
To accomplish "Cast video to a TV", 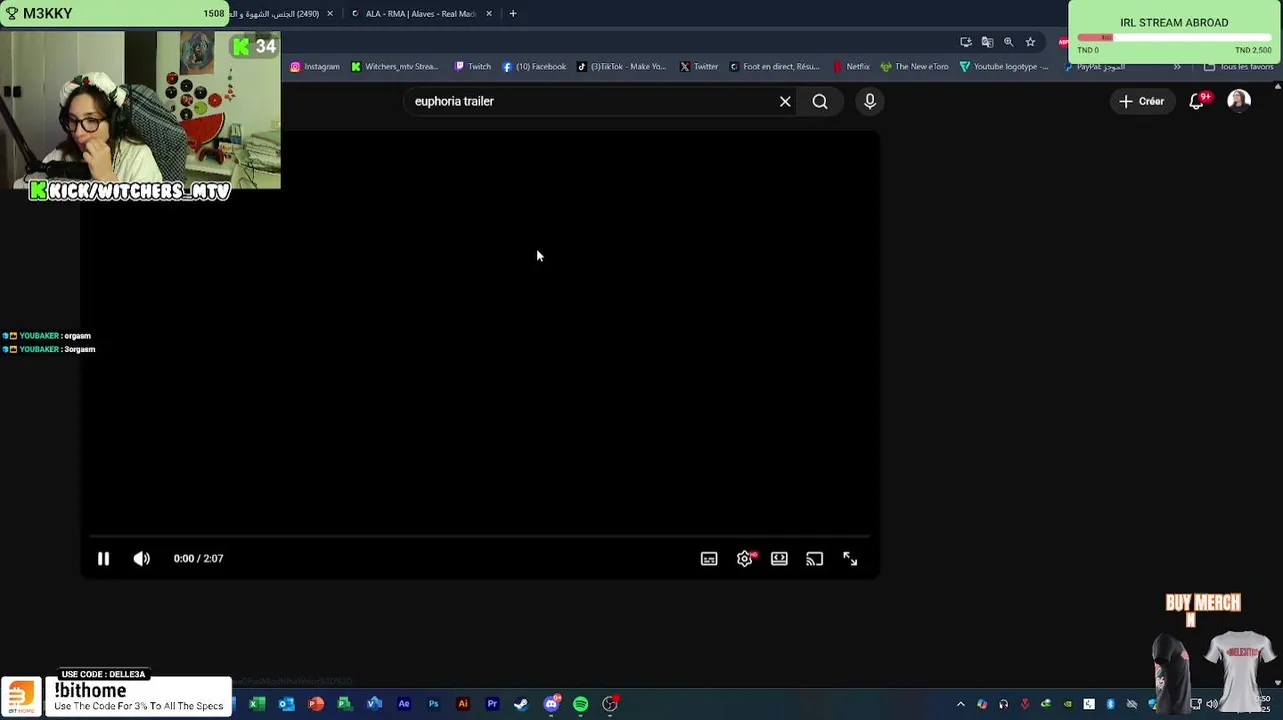I will [x=815, y=559].
